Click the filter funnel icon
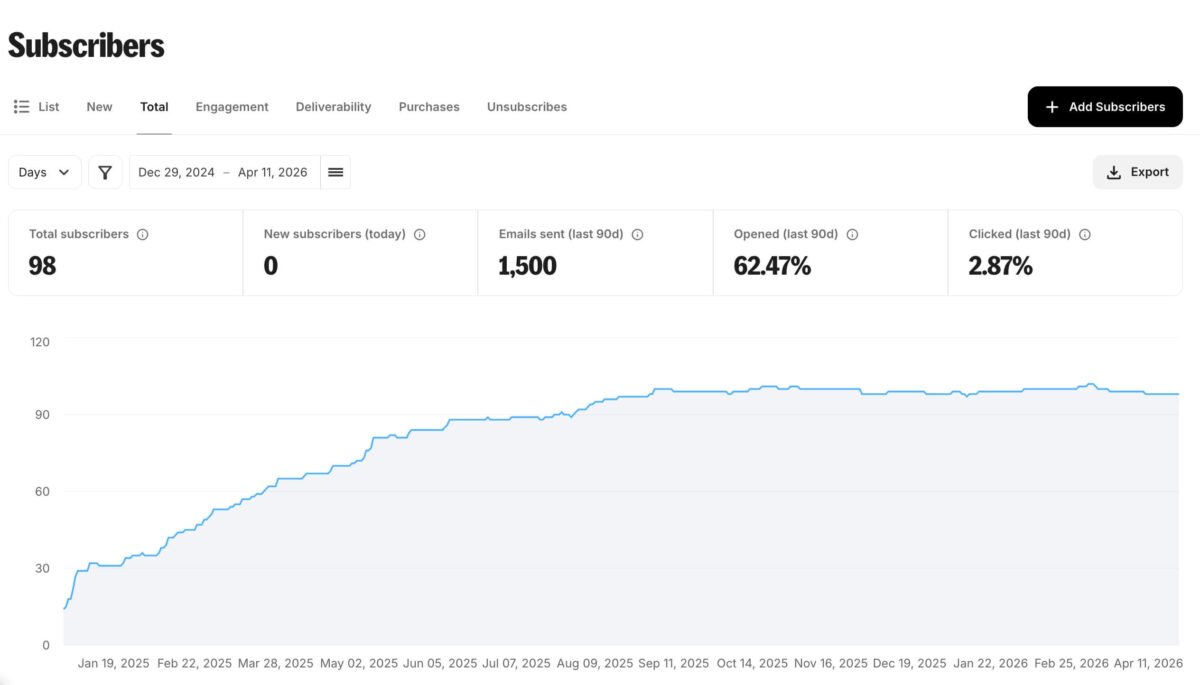This screenshot has width=1200, height=685. [x=105, y=172]
